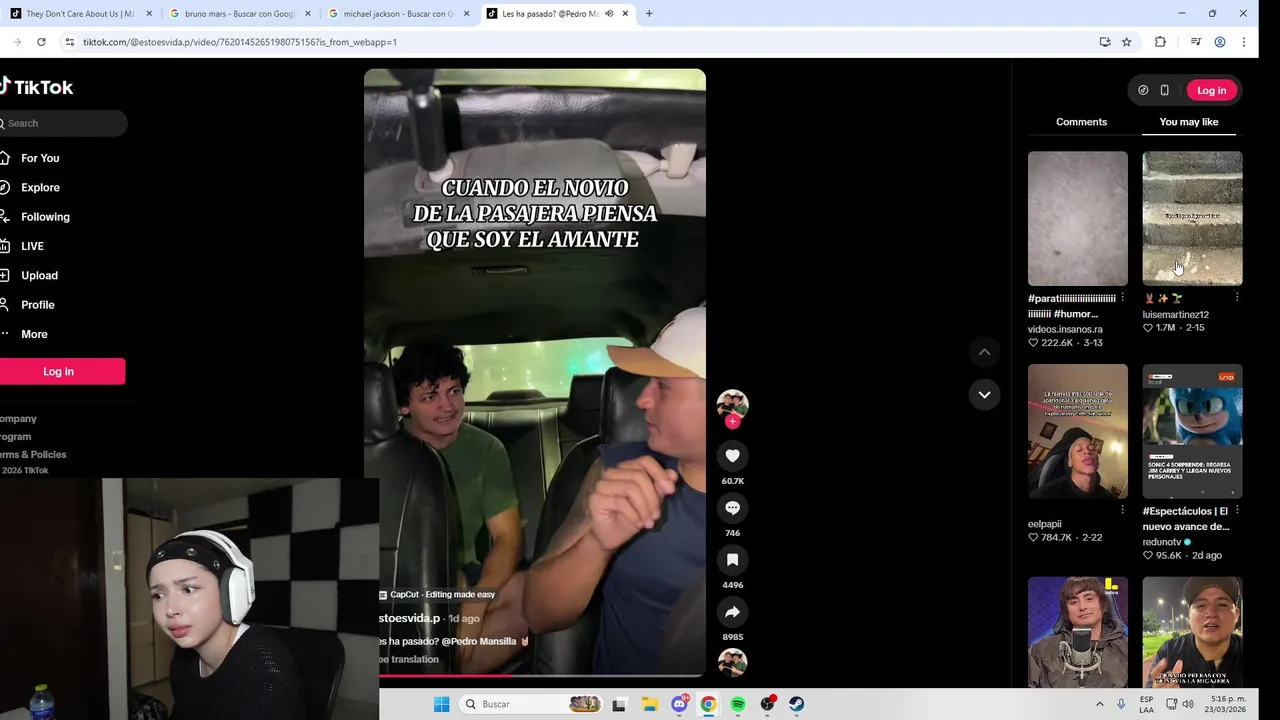Open the get coins icon beside Log in

point(1143,90)
